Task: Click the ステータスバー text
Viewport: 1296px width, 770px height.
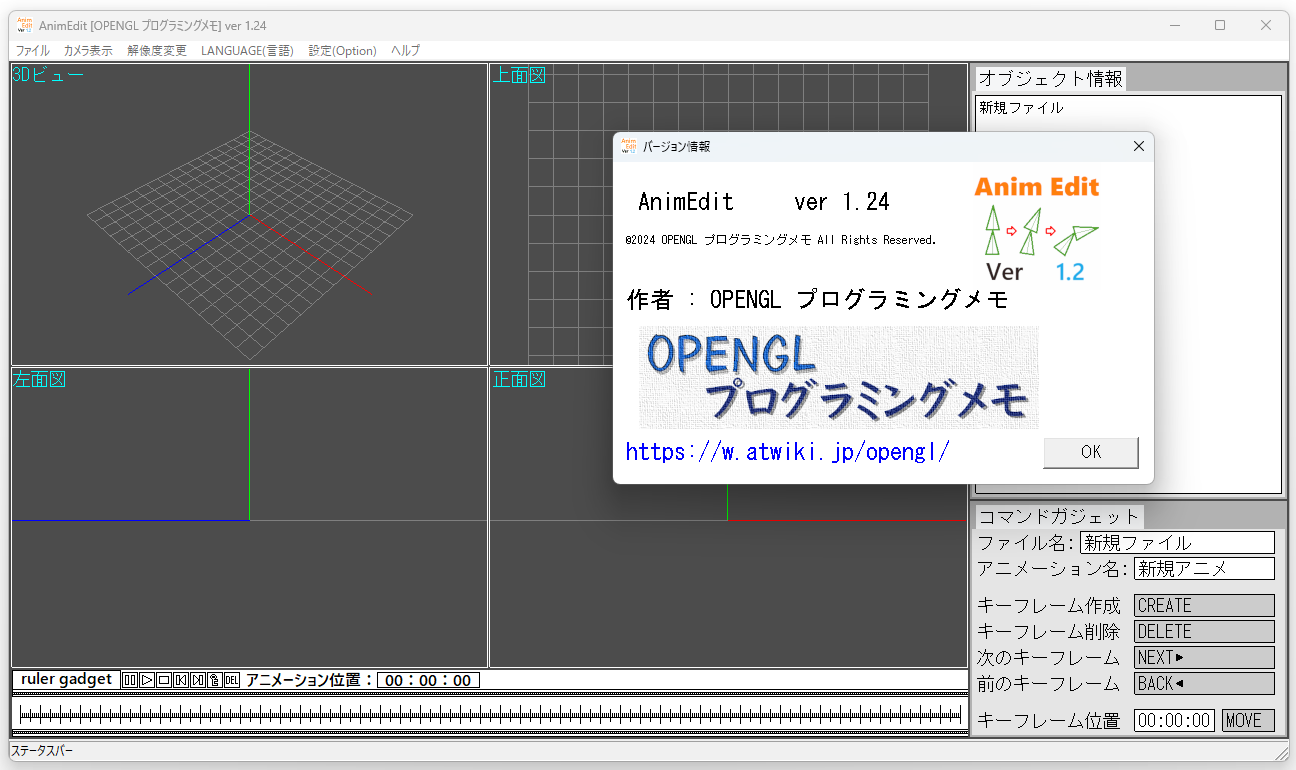Action: (x=42, y=751)
